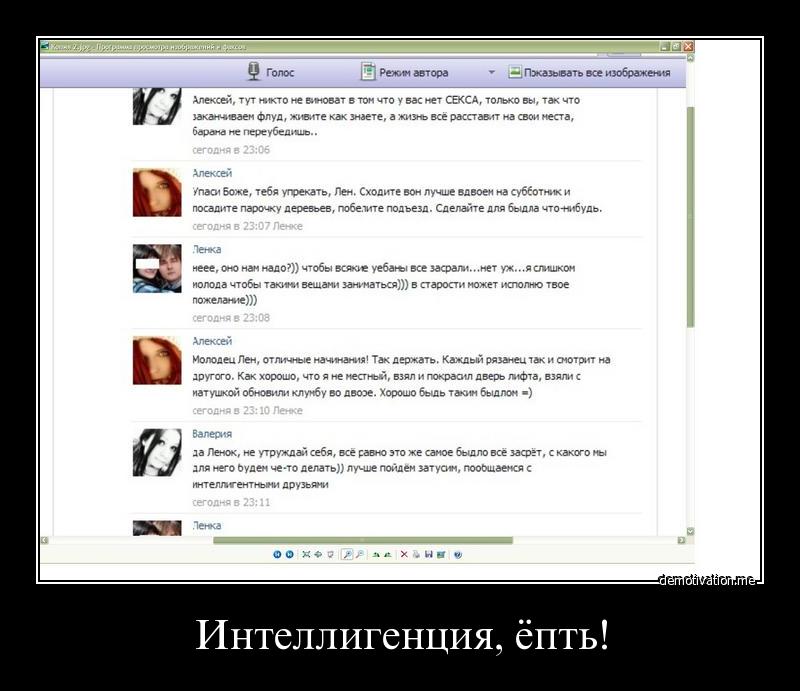
Task: Delete the image with red X icon
Action: tap(404, 554)
